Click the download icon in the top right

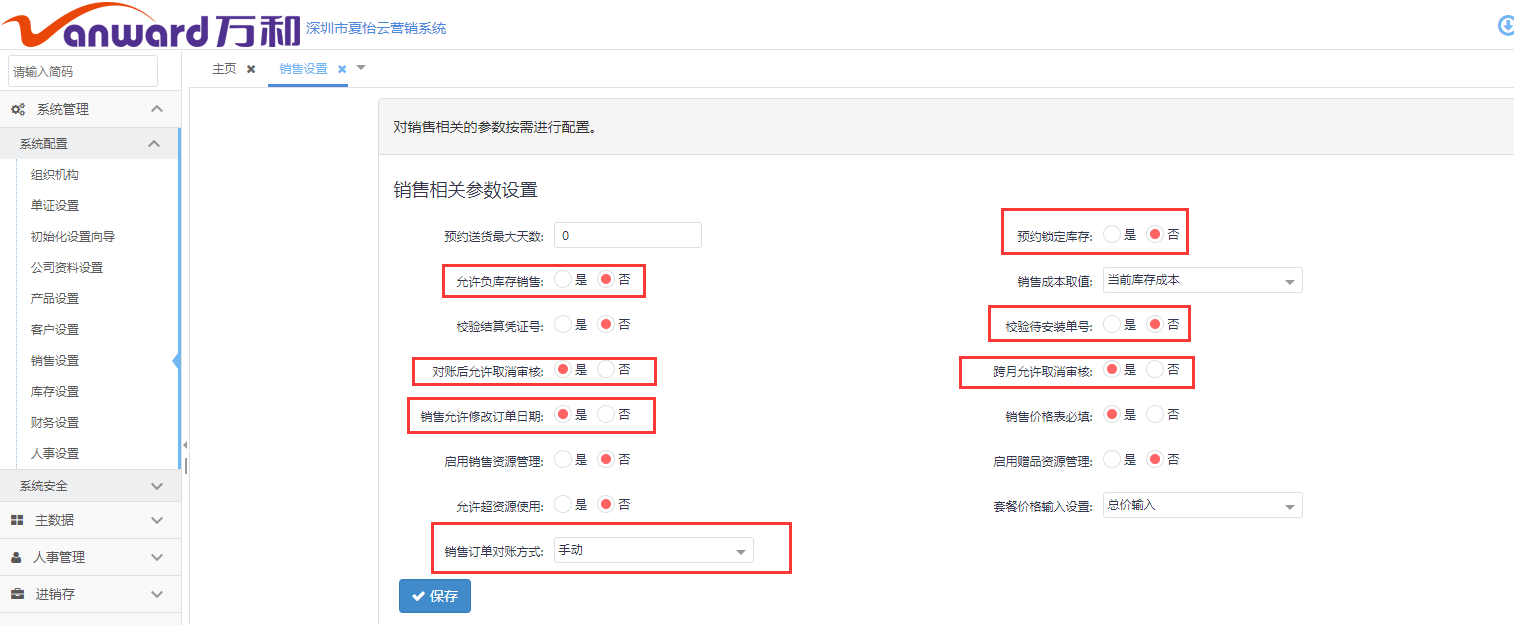[1505, 26]
